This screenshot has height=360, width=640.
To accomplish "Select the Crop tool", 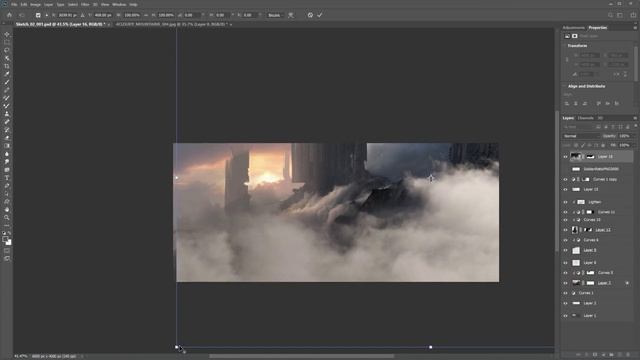I will pyautogui.click(x=7, y=66).
